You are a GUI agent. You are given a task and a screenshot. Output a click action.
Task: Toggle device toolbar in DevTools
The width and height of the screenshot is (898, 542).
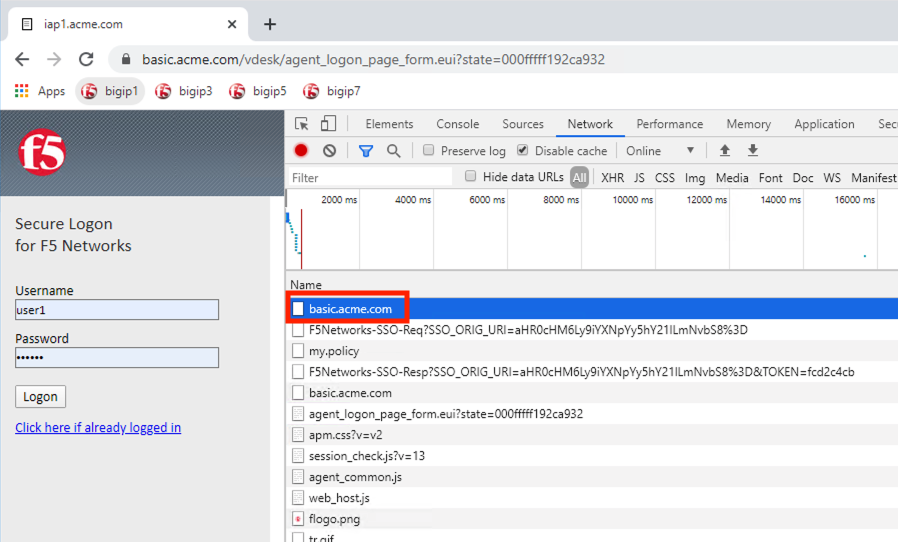(x=328, y=124)
